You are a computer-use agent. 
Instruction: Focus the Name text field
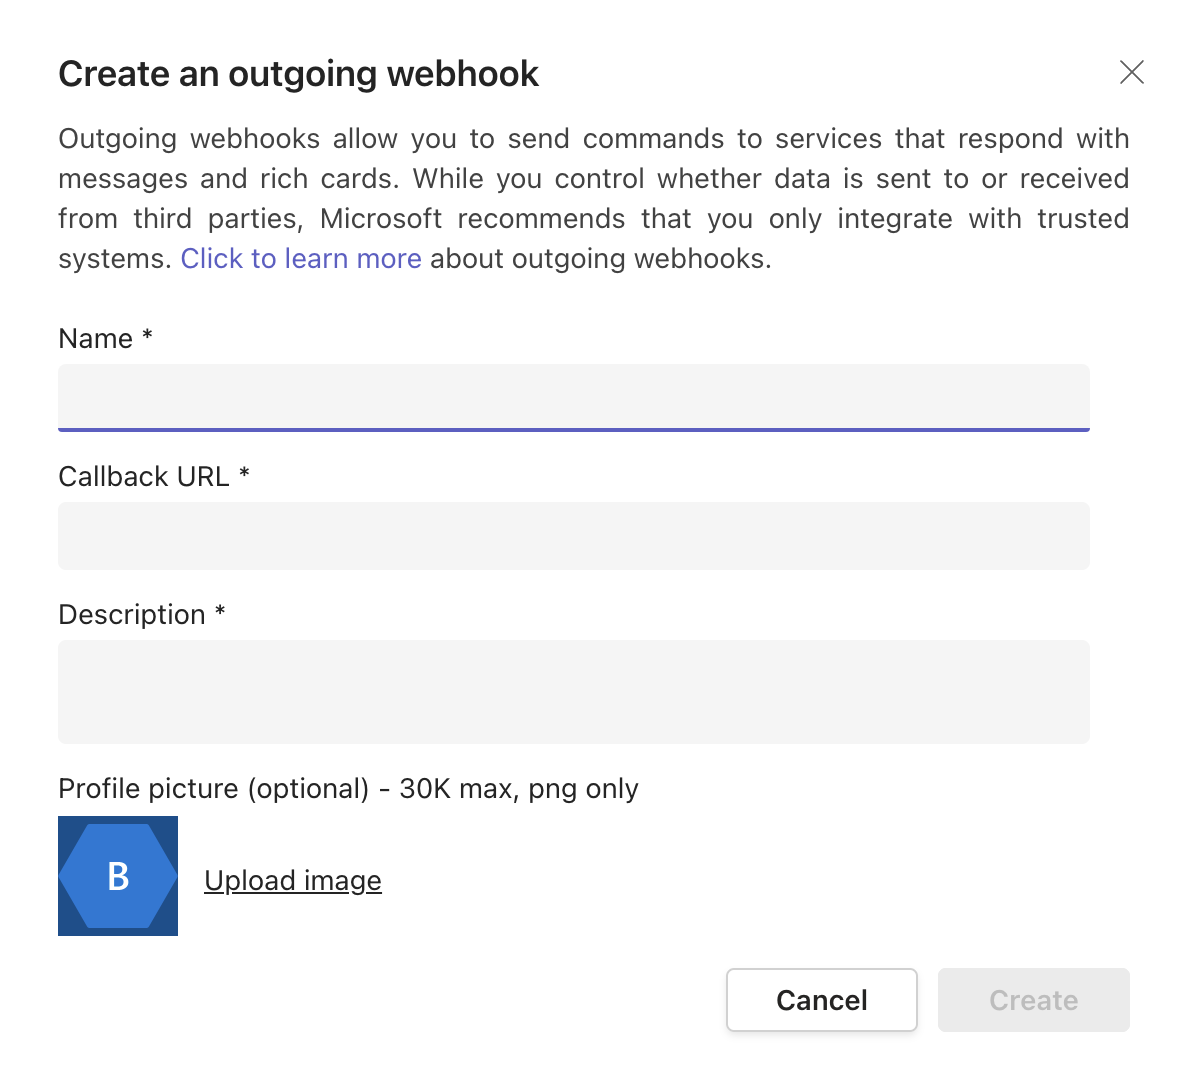(x=574, y=398)
